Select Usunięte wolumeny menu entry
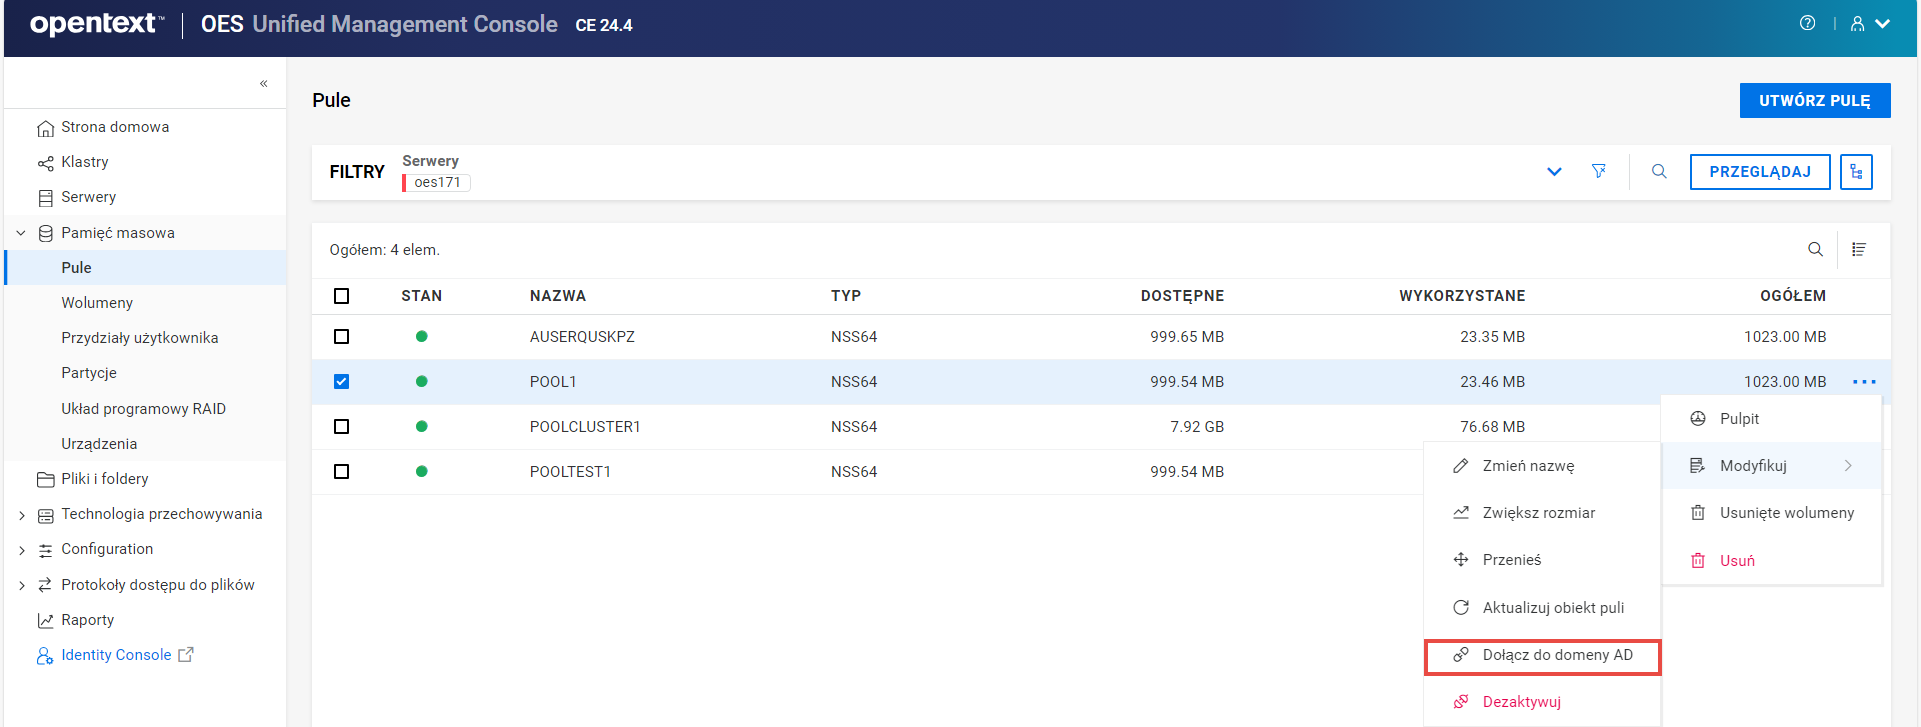1921x727 pixels. tap(1771, 512)
